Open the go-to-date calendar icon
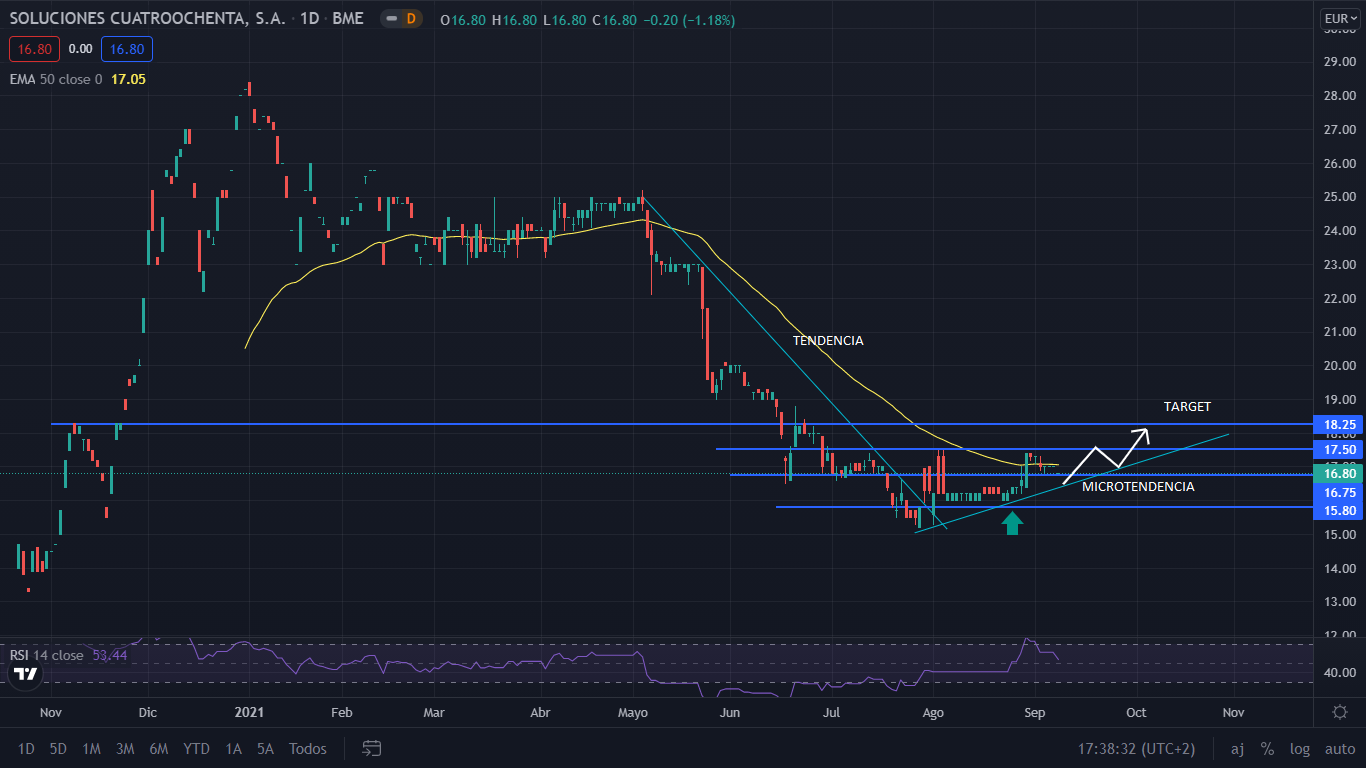The width and height of the screenshot is (1366, 768). point(372,748)
